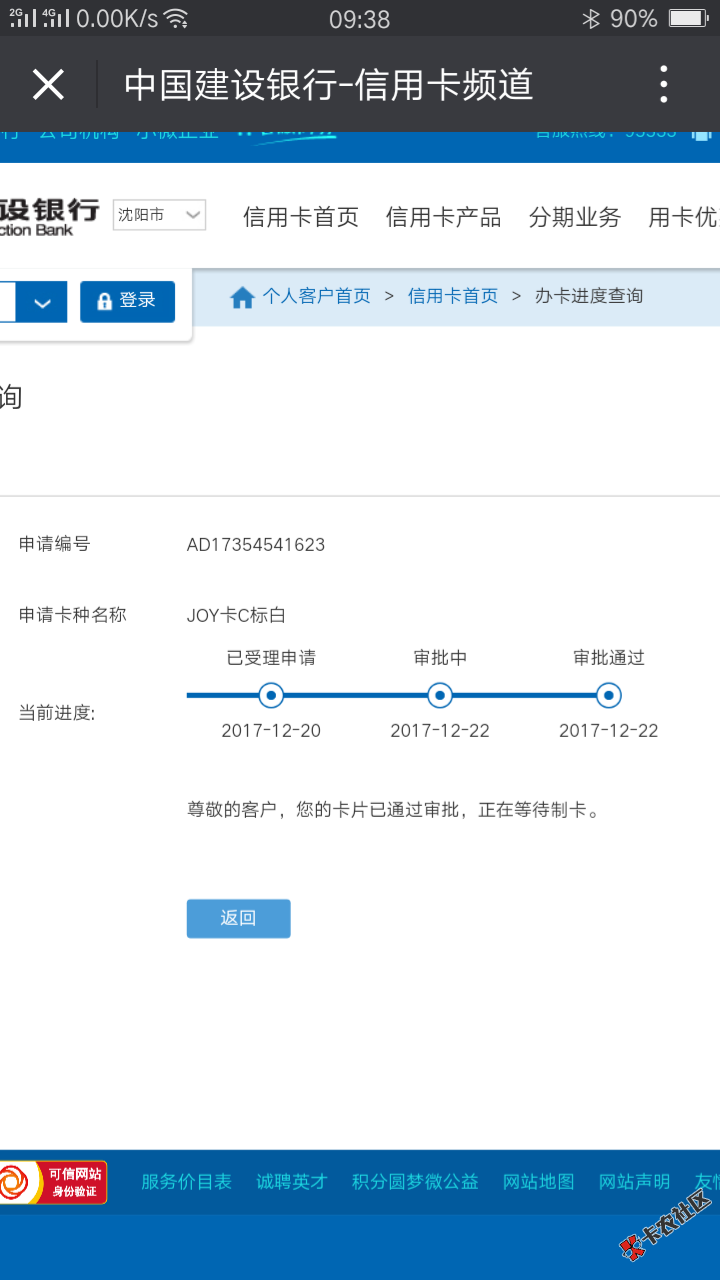Tap the page title 中国建设银行-信用卡频道
Screen dimensions: 720x1280
click(x=329, y=85)
